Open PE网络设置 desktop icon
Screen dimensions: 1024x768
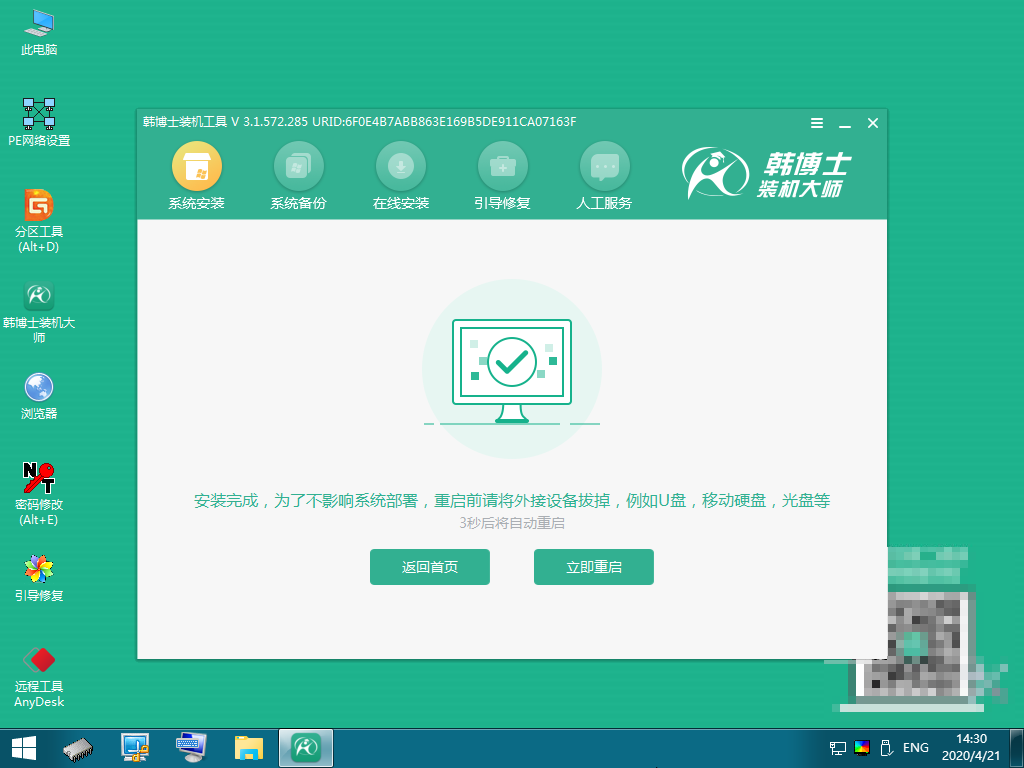pyautogui.click(x=39, y=123)
